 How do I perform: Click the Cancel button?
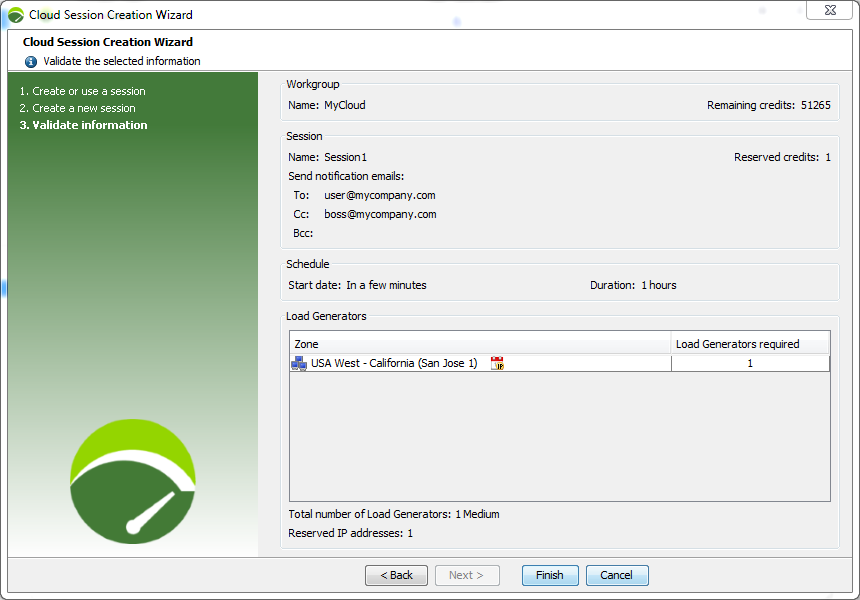point(617,575)
